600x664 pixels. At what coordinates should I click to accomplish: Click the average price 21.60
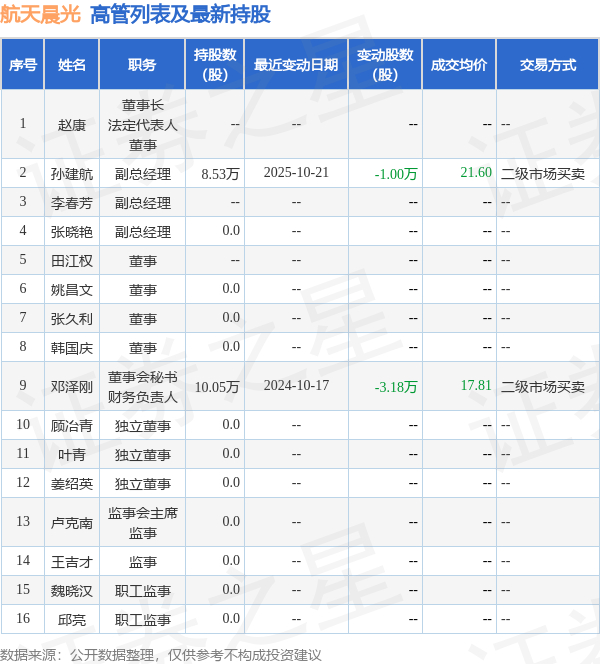[476, 172]
